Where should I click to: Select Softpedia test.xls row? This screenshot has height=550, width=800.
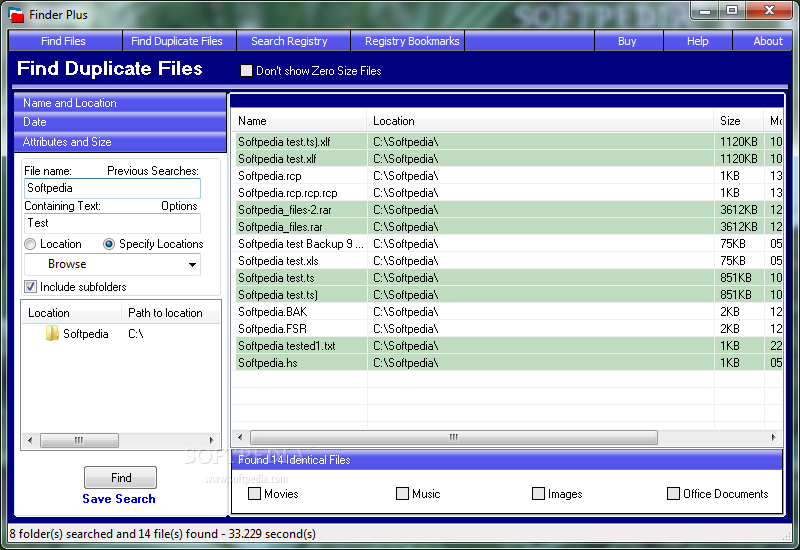pyautogui.click(x=509, y=261)
